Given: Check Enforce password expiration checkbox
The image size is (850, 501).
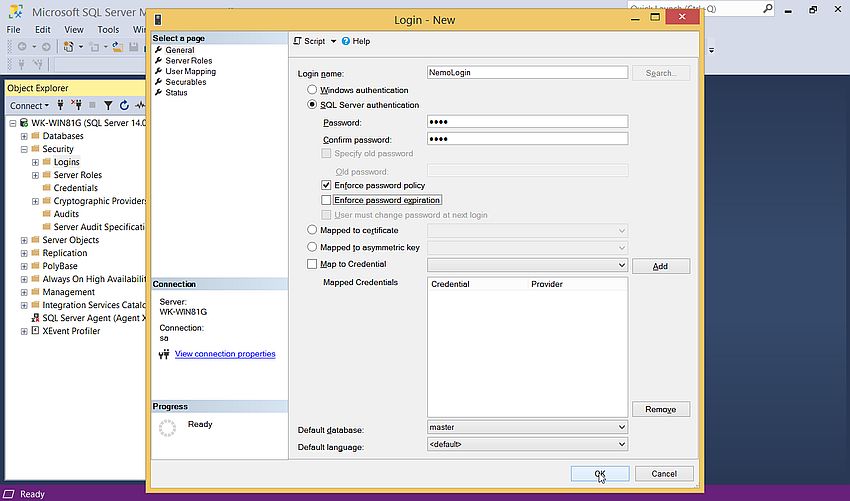Looking at the screenshot, I should 326,200.
